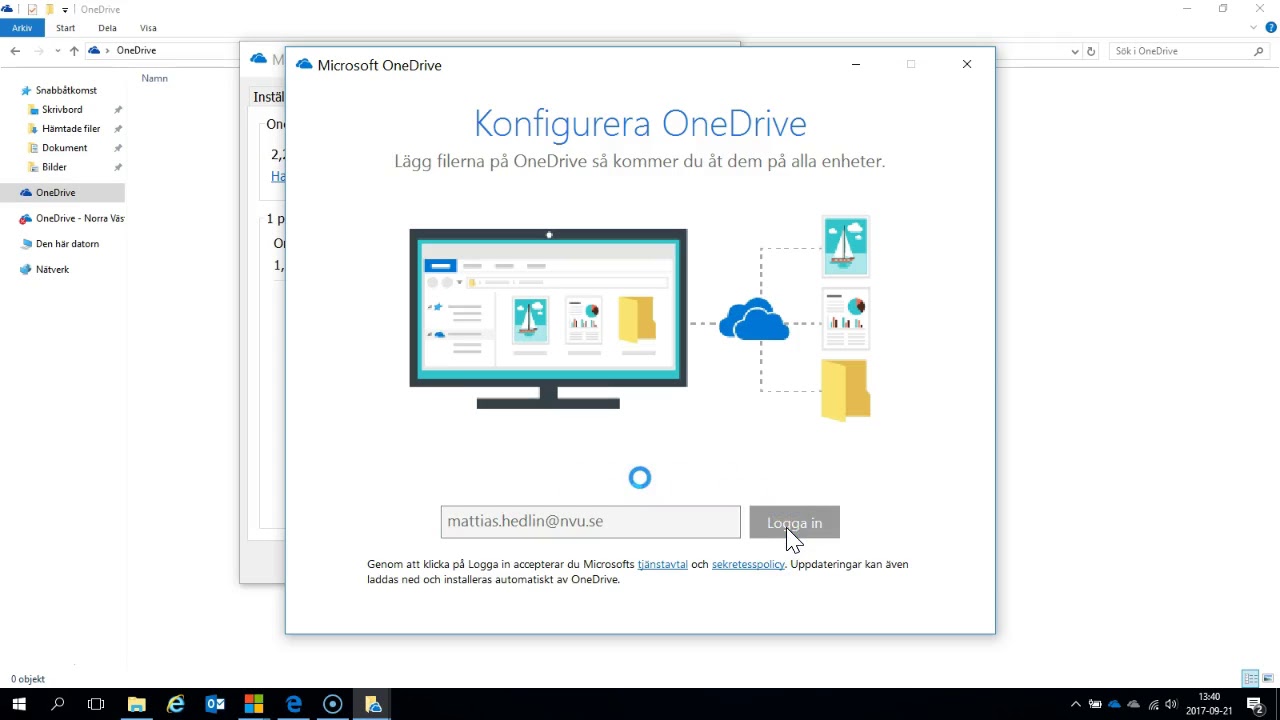
Task: Sort by the Namn column header
Action: coord(155,78)
